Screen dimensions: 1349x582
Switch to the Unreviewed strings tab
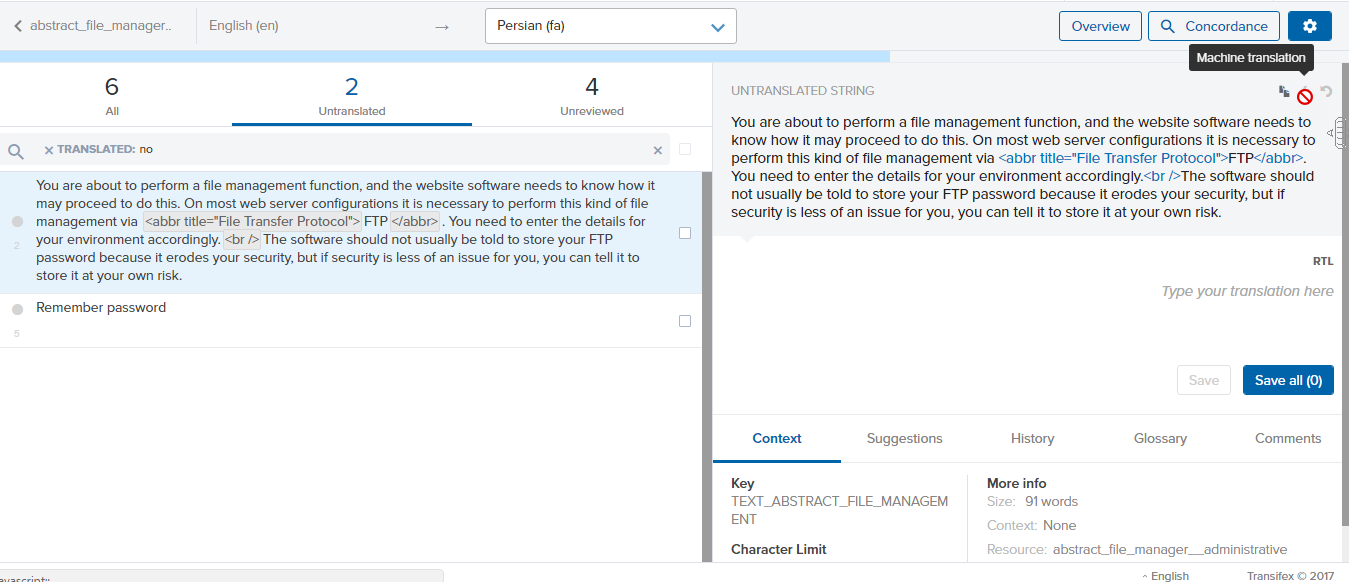pos(591,97)
